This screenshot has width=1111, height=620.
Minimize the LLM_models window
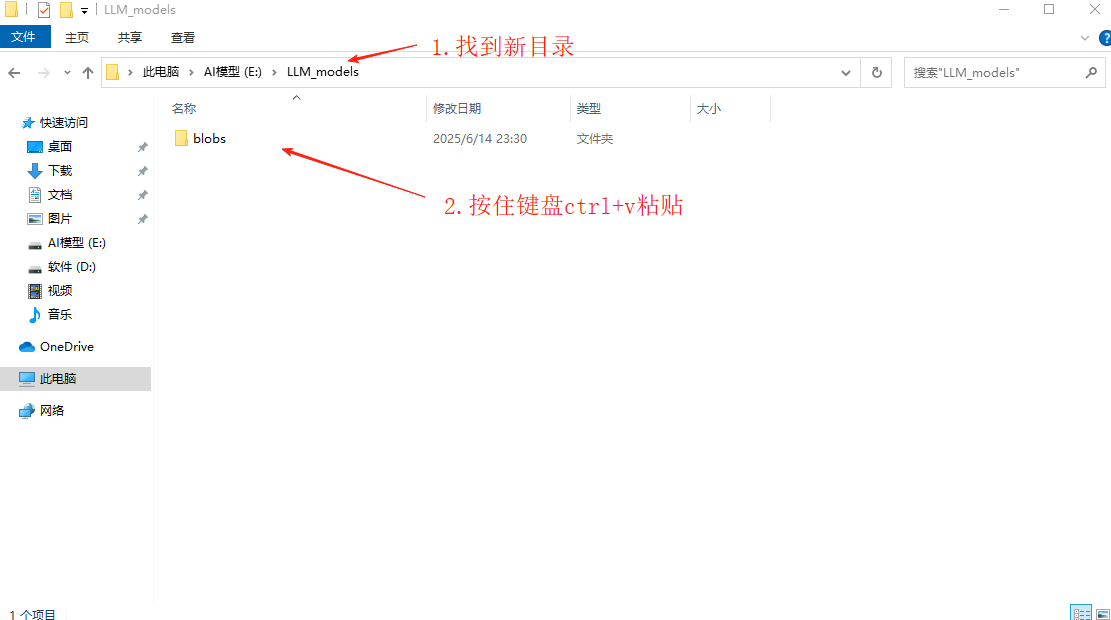[1004, 9]
